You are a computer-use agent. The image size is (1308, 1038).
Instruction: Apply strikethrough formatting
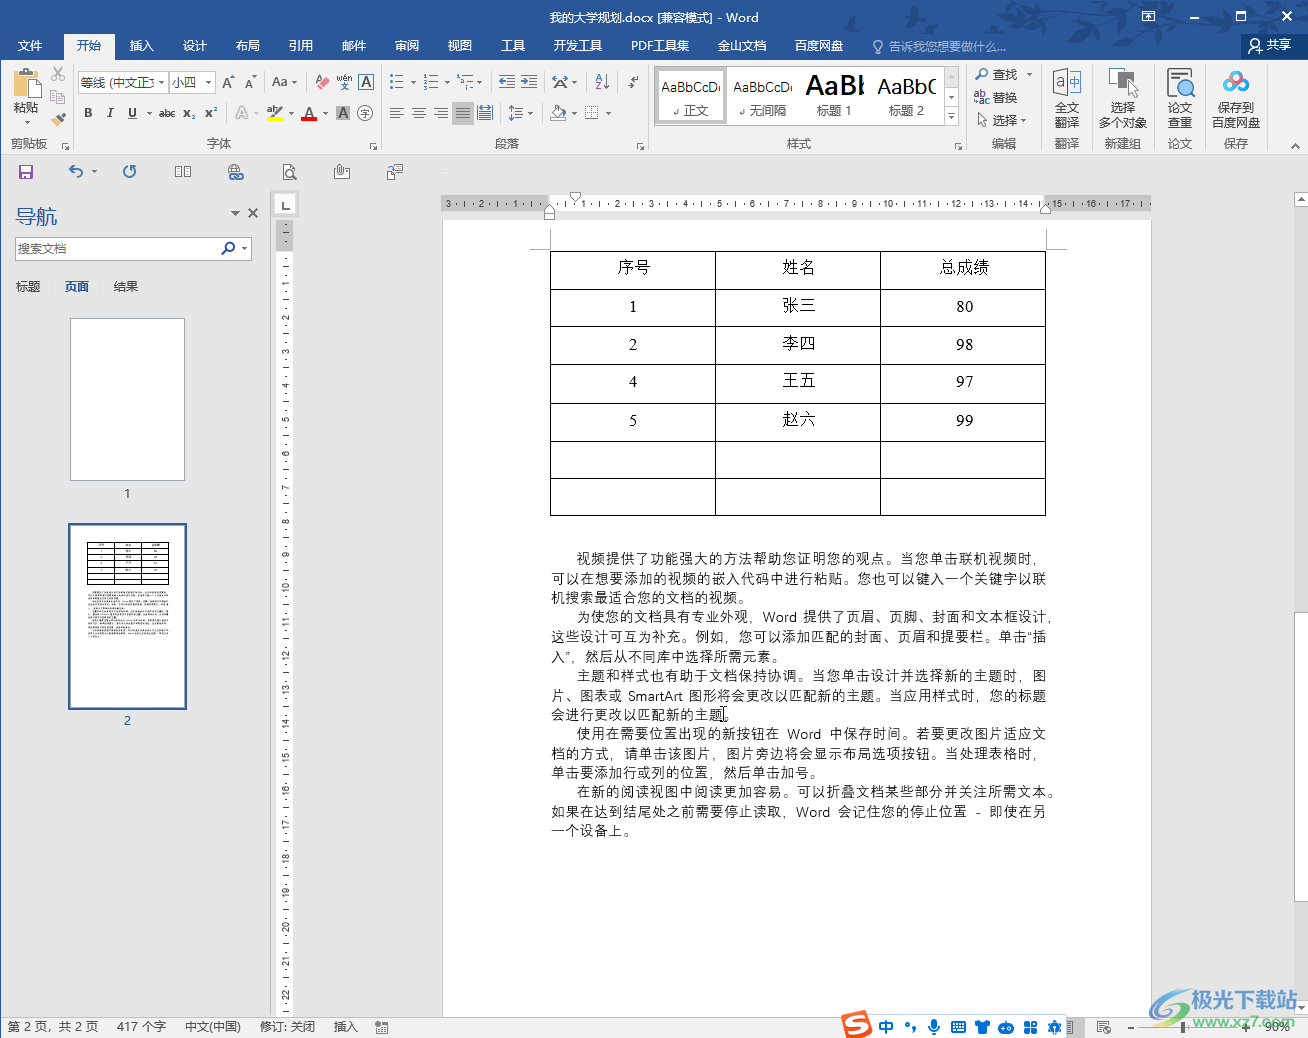(x=167, y=113)
